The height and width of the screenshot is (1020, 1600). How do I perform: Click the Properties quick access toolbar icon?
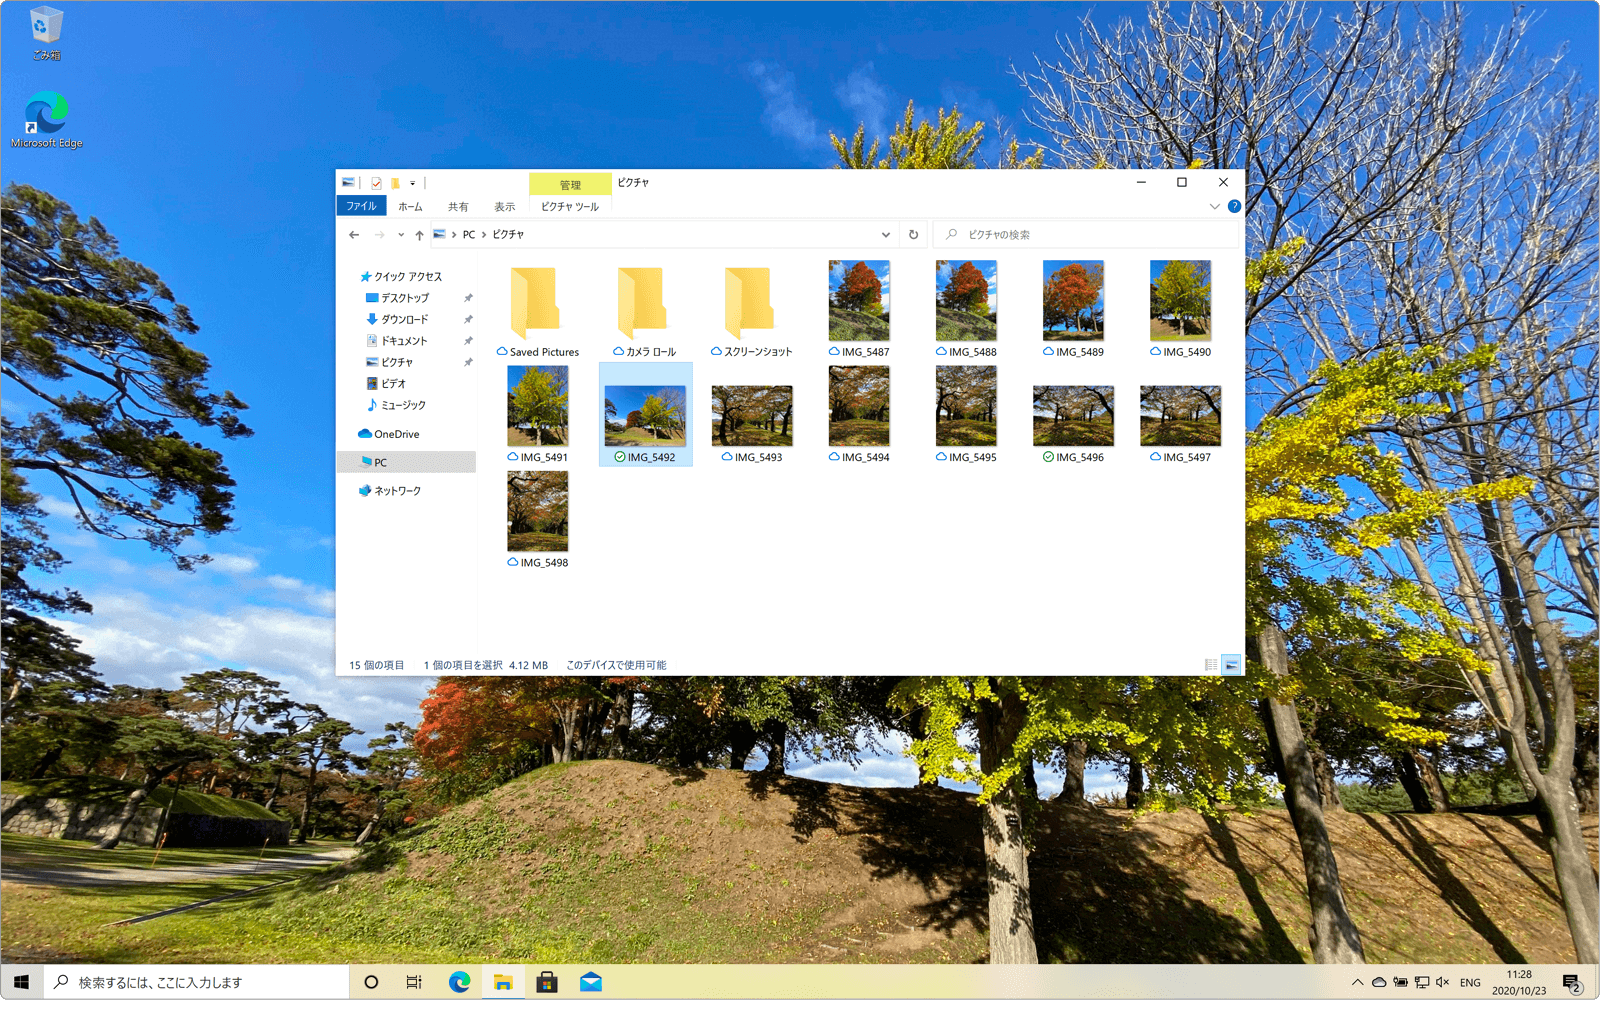click(376, 183)
